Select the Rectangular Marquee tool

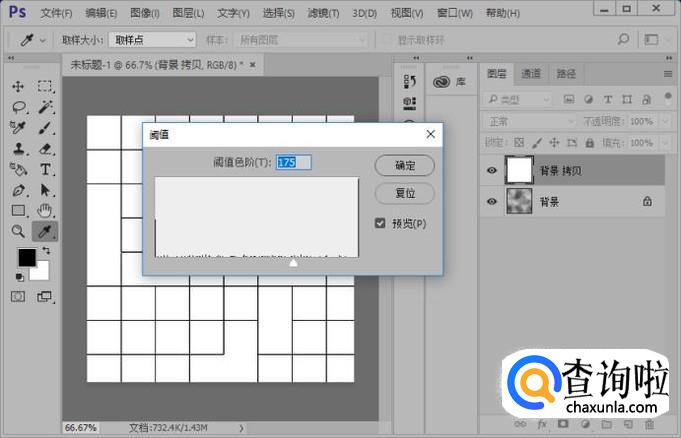[x=45, y=86]
